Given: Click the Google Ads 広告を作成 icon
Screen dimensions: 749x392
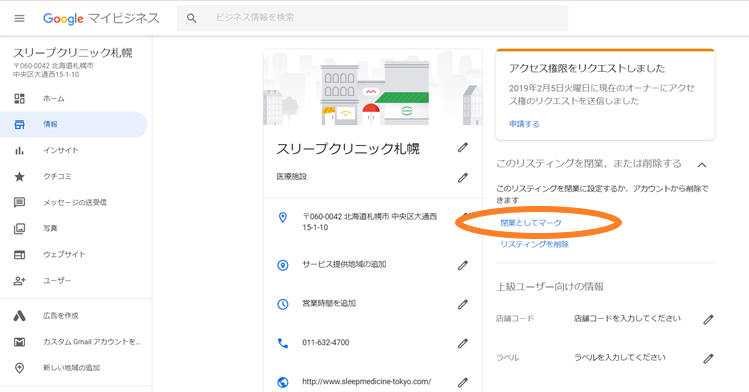Looking at the screenshot, I should [x=20, y=316].
